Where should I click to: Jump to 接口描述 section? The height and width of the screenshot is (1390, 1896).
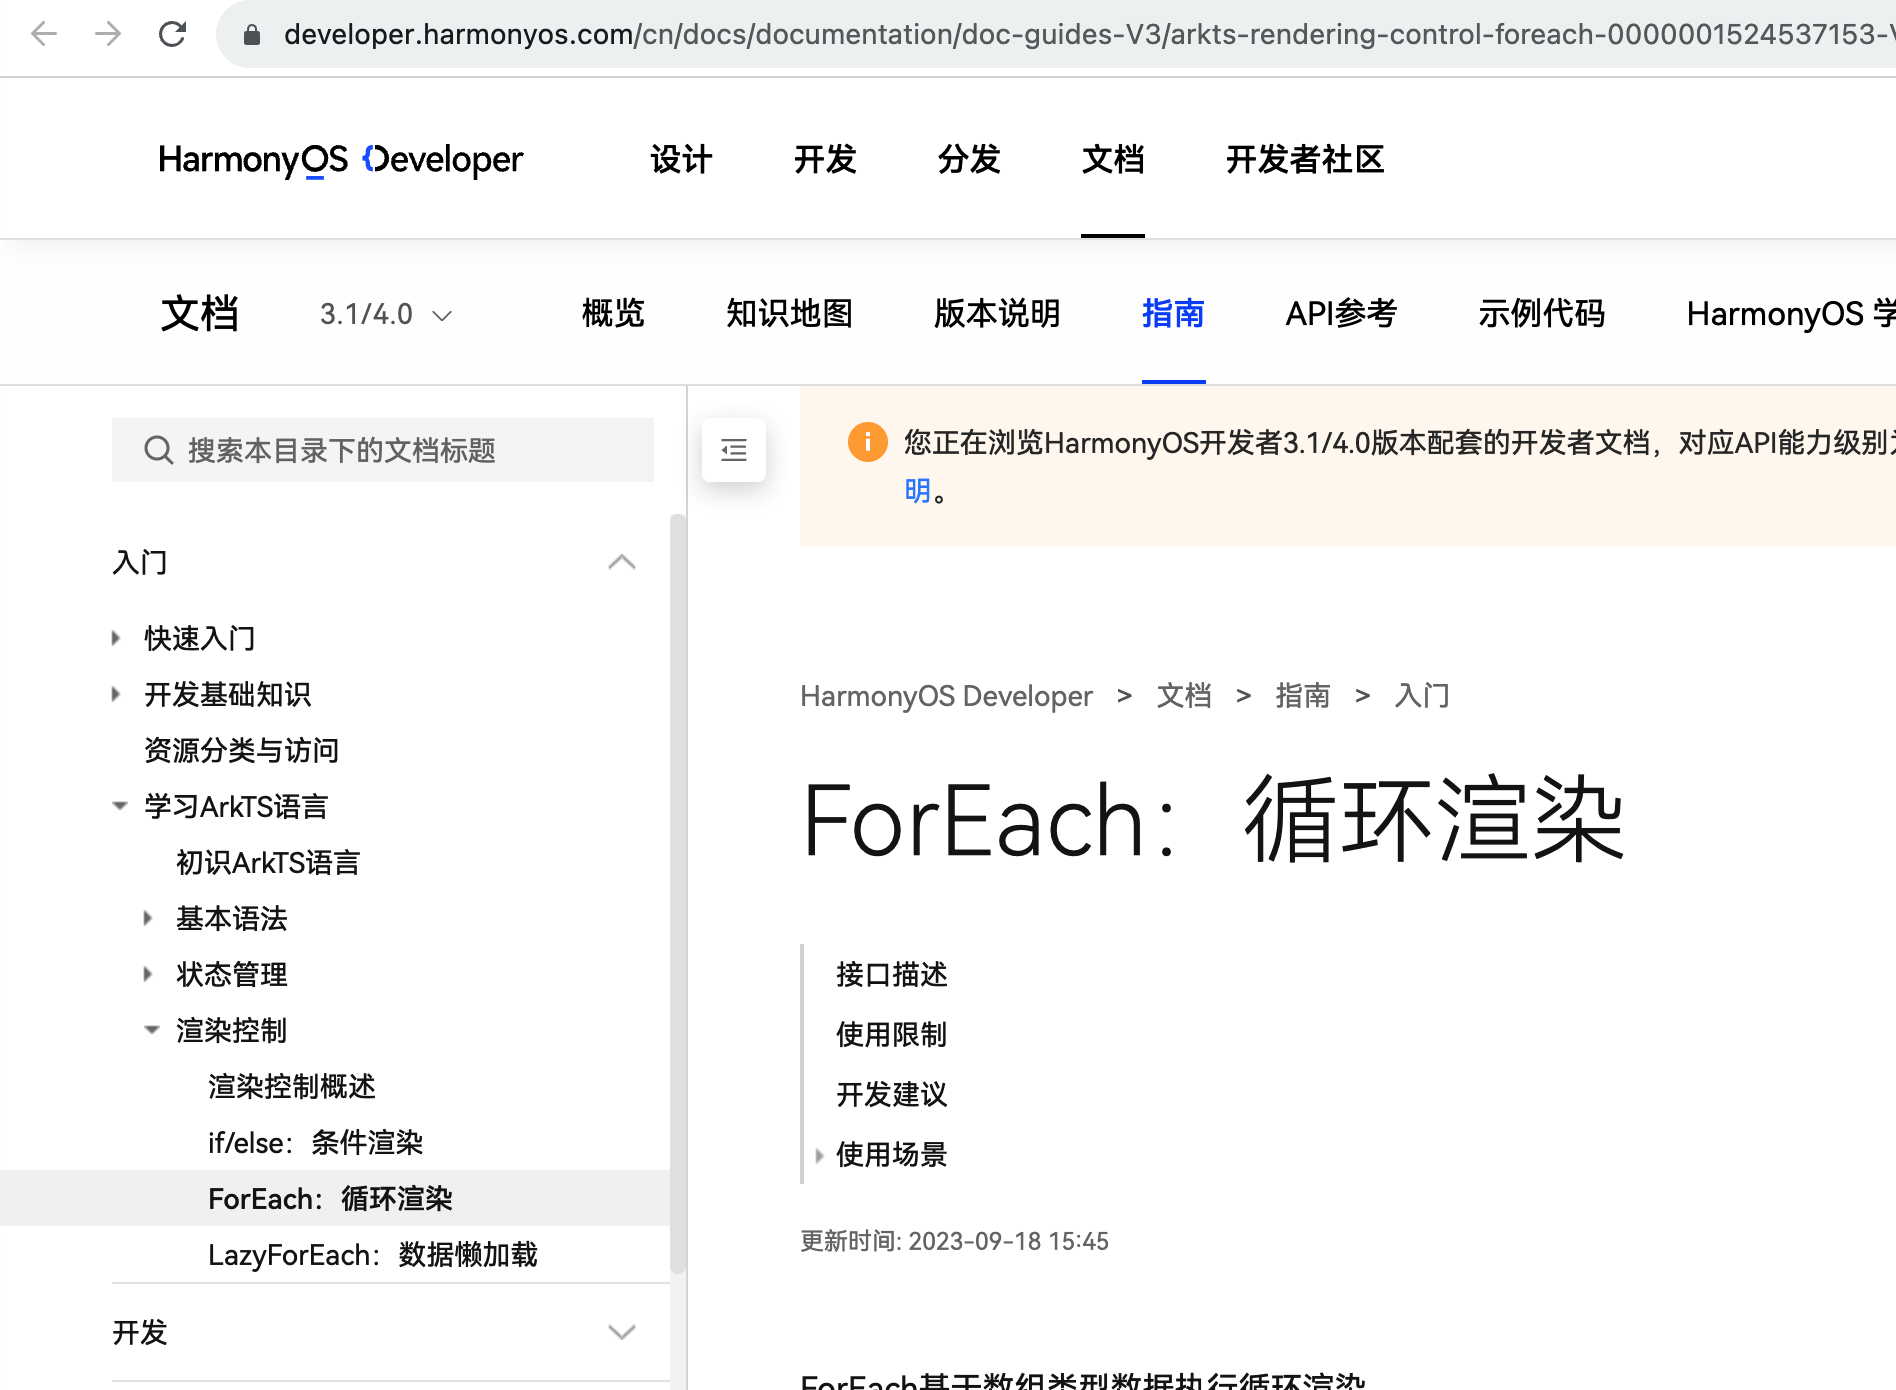[x=891, y=974]
